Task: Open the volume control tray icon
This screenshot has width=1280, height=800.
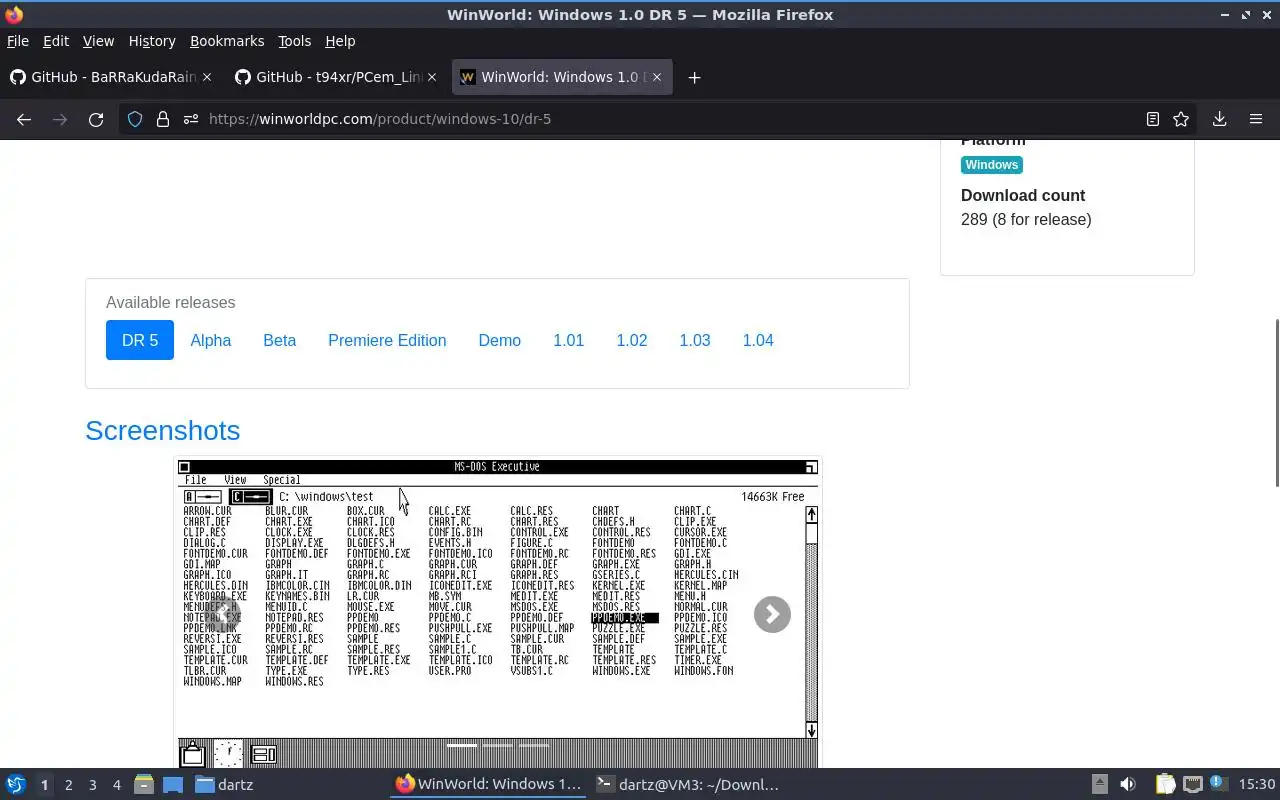Action: click(x=1128, y=785)
